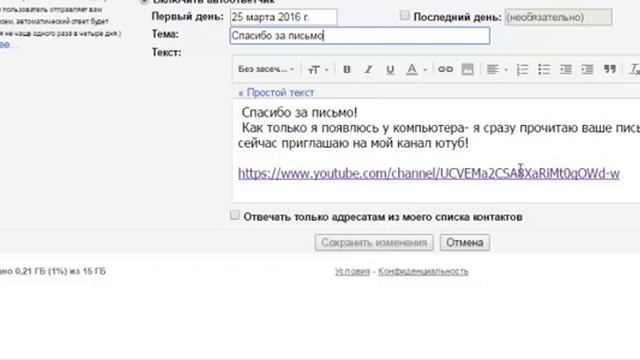
Task: Open the Конфиденциальность link
Action: [x=423, y=271]
